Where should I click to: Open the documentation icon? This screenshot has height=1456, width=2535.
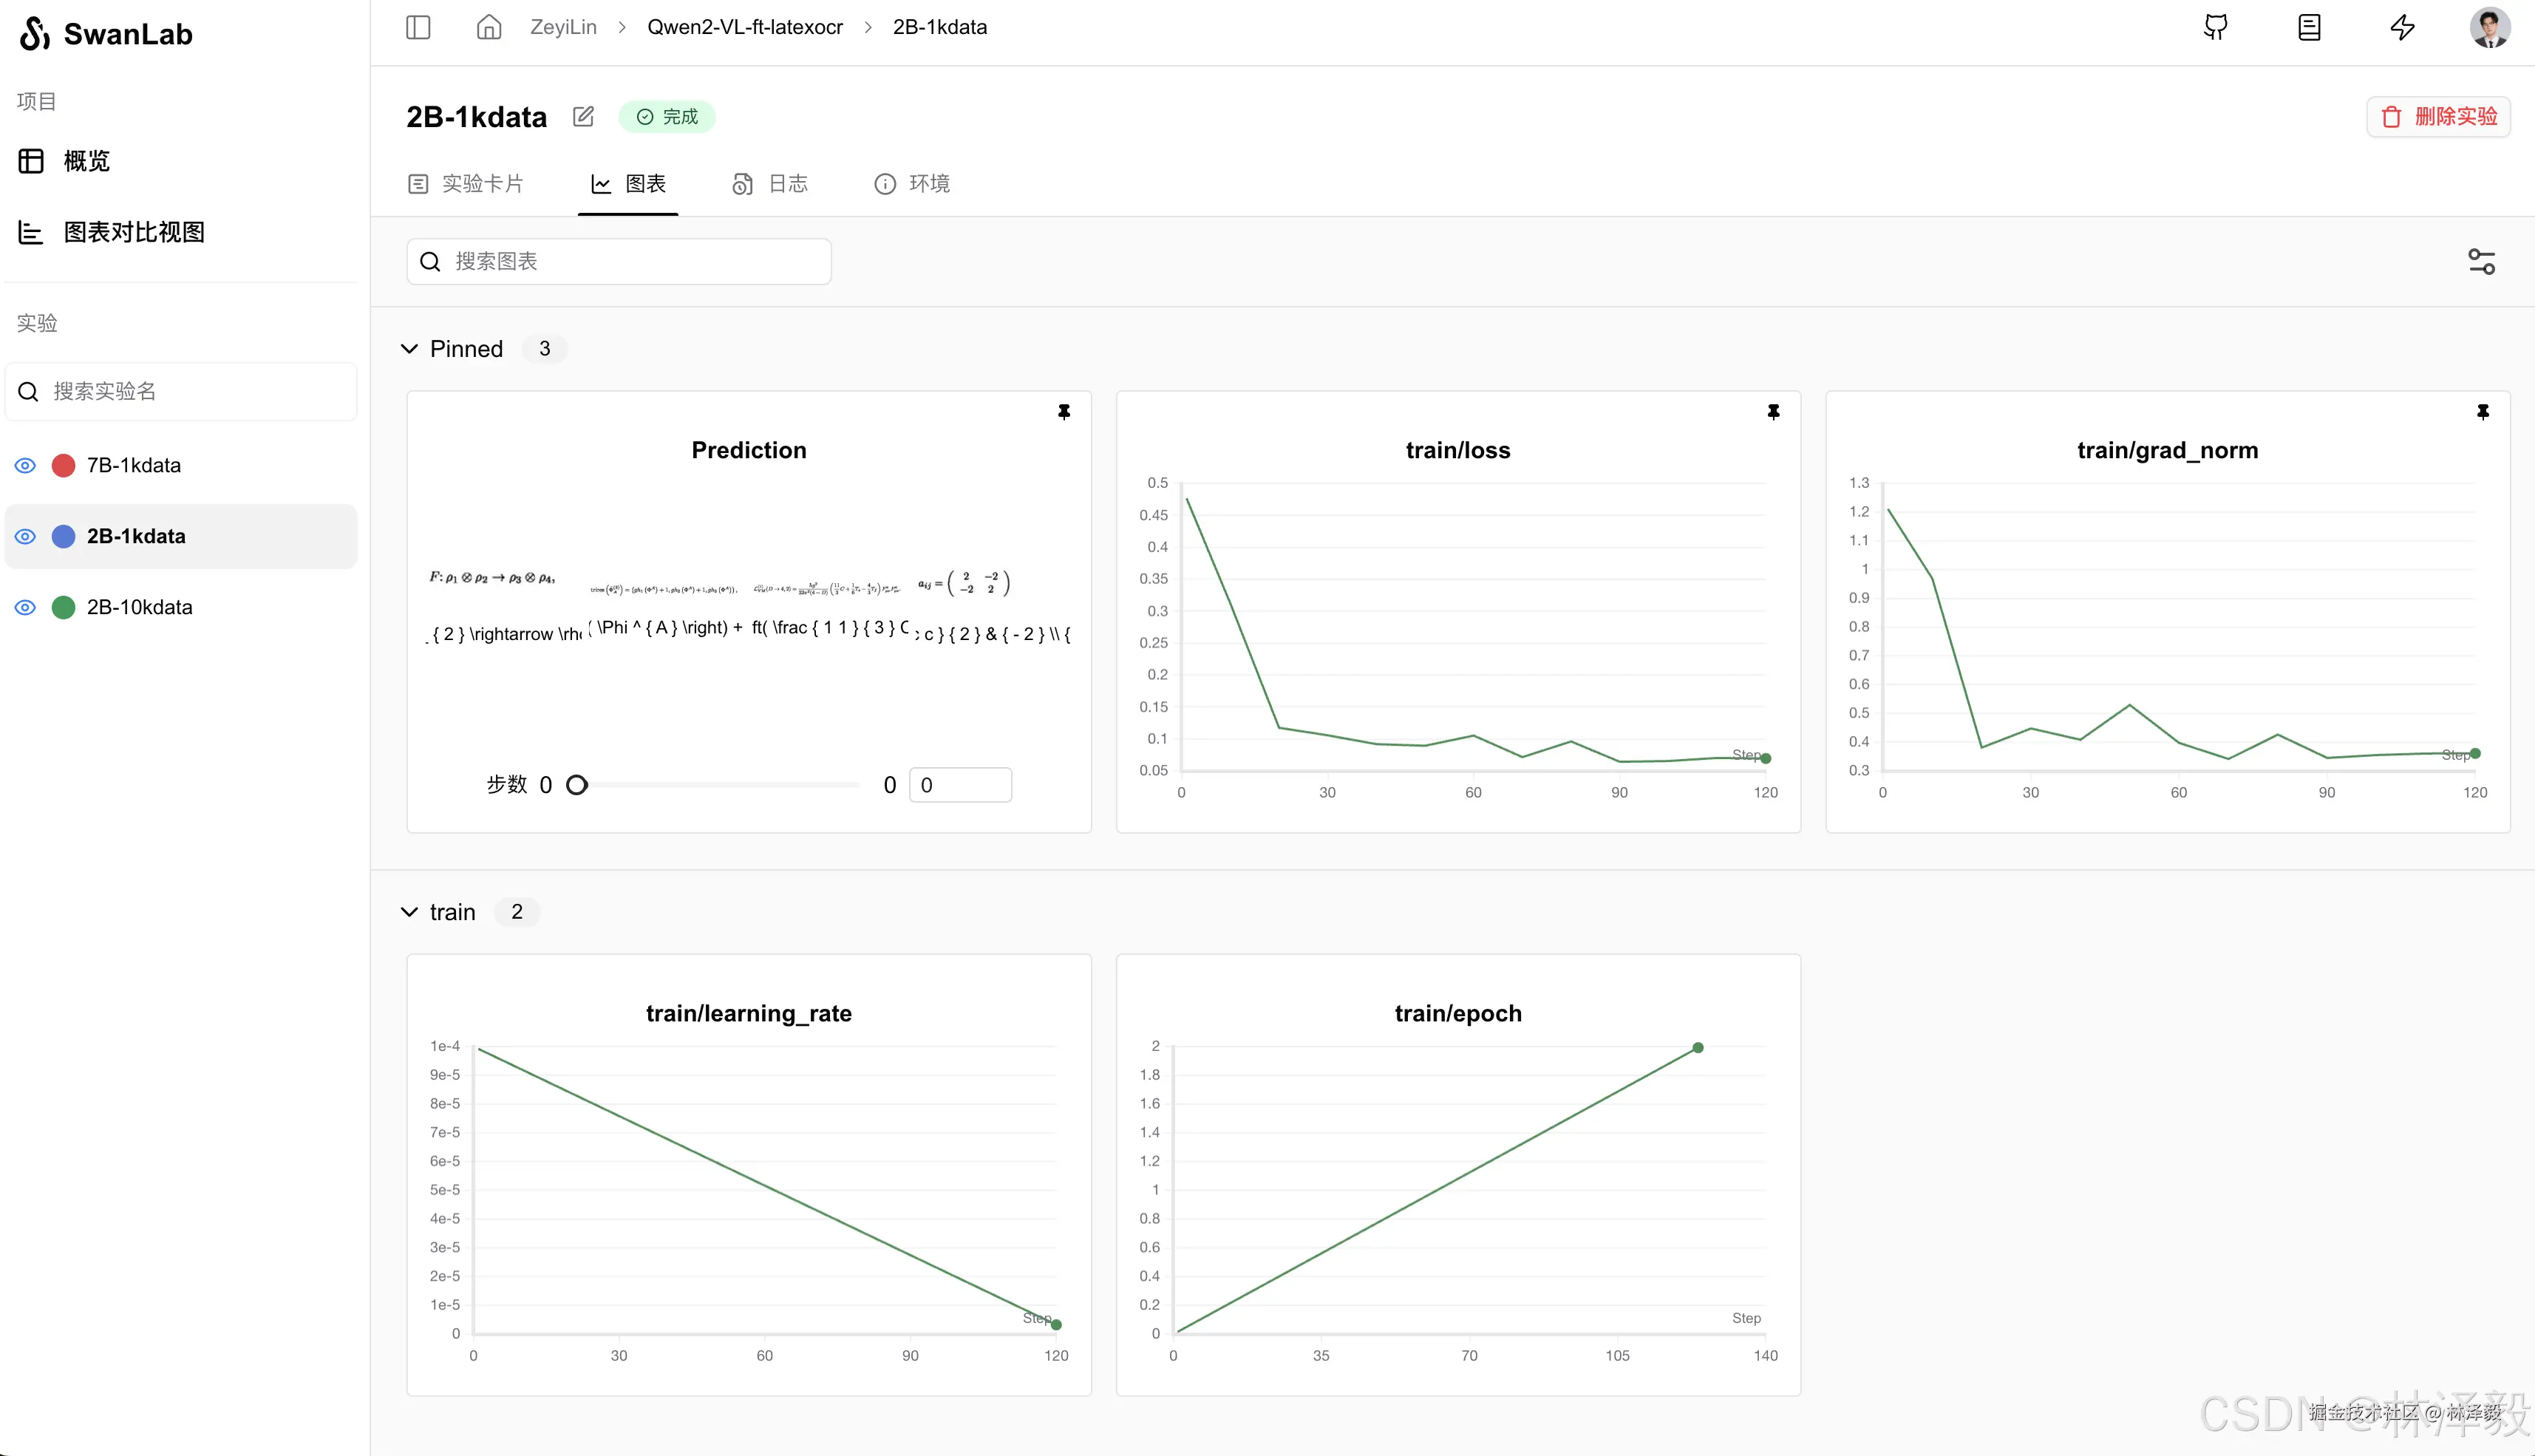tap(2308, 27)
